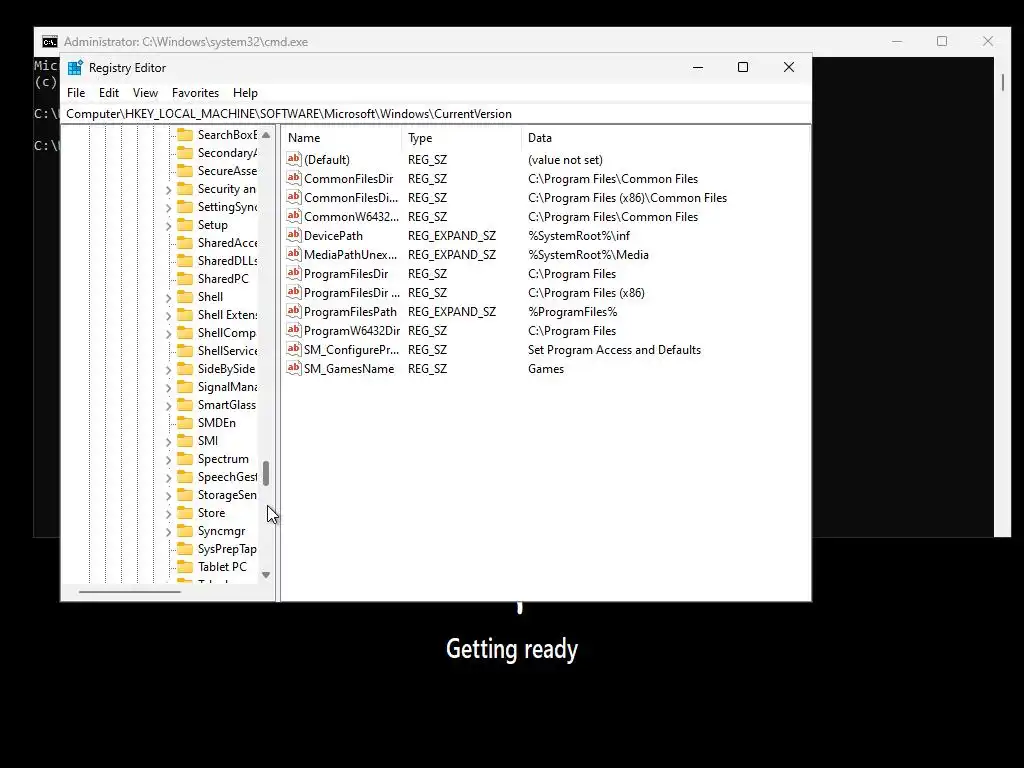Click the SecureAsse folder icon
The width and height of the screenshot is (1024, 768).
185,170
